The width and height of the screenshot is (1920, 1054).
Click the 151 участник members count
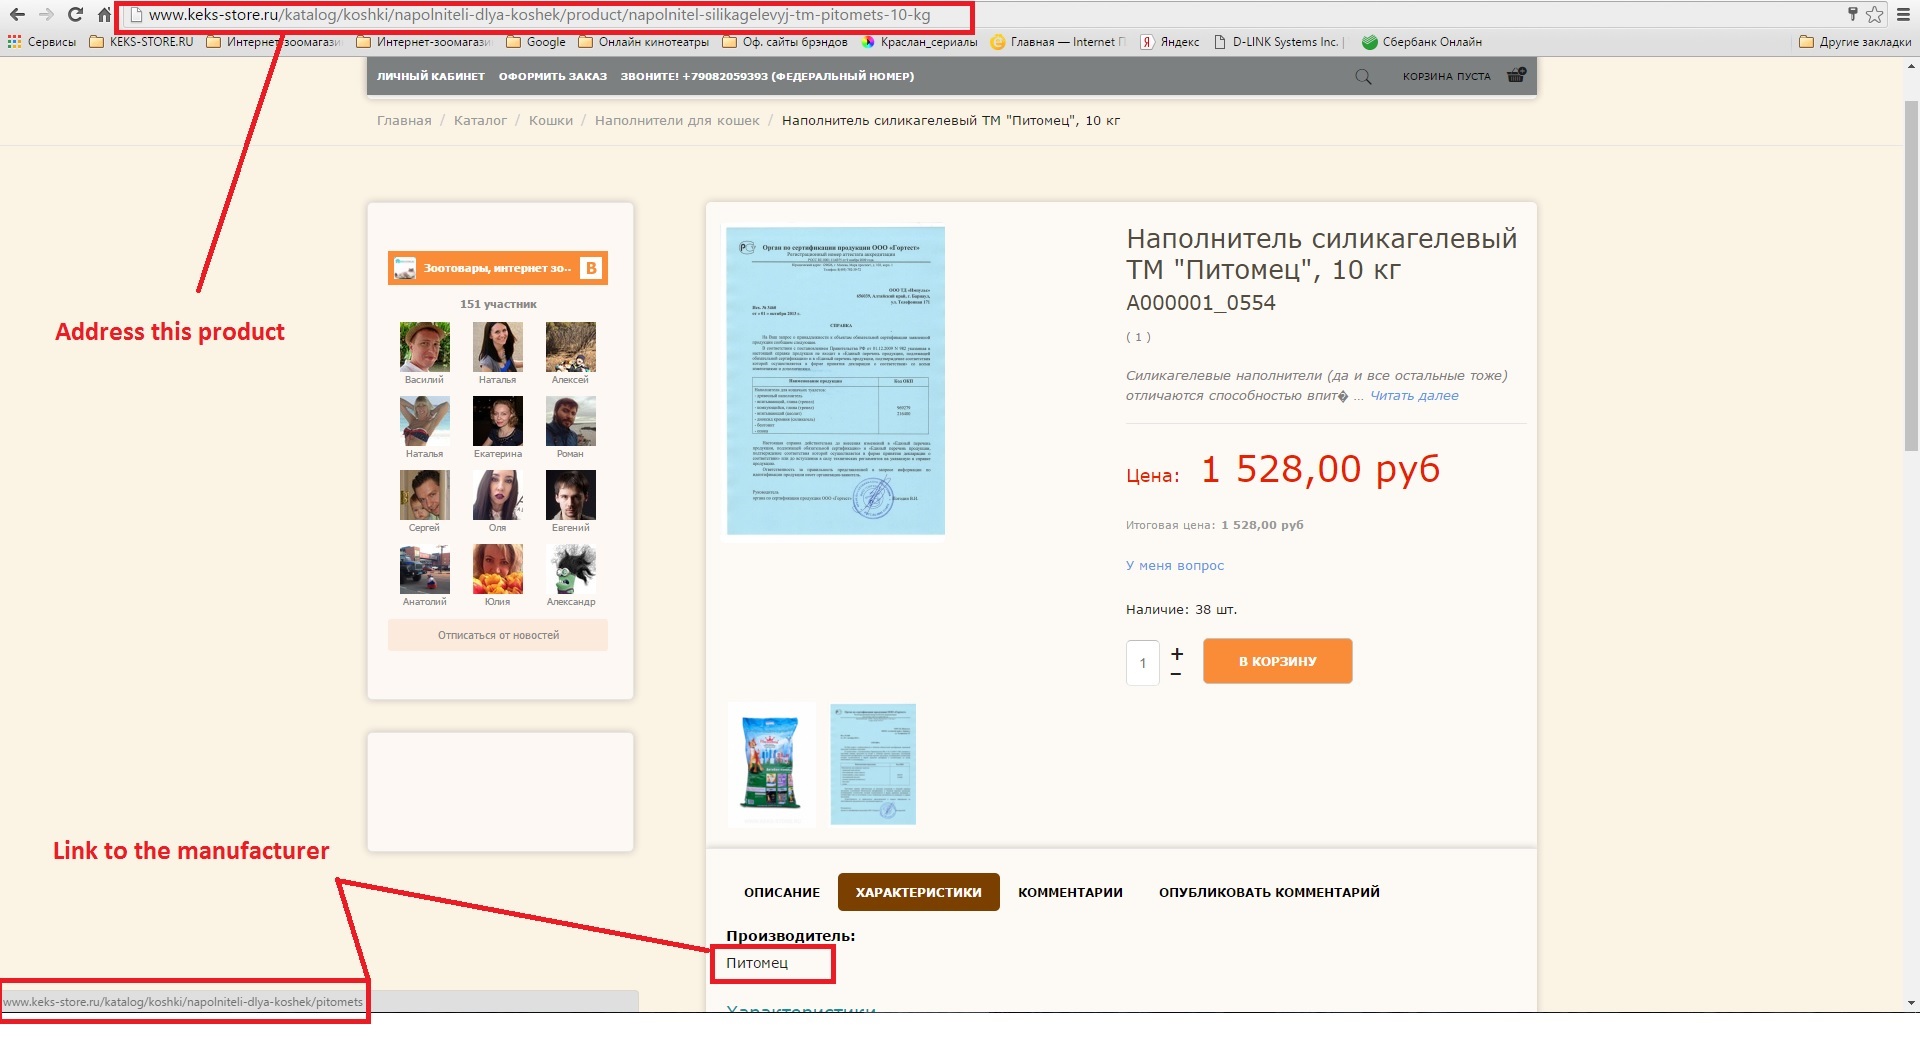click(498, 304)
